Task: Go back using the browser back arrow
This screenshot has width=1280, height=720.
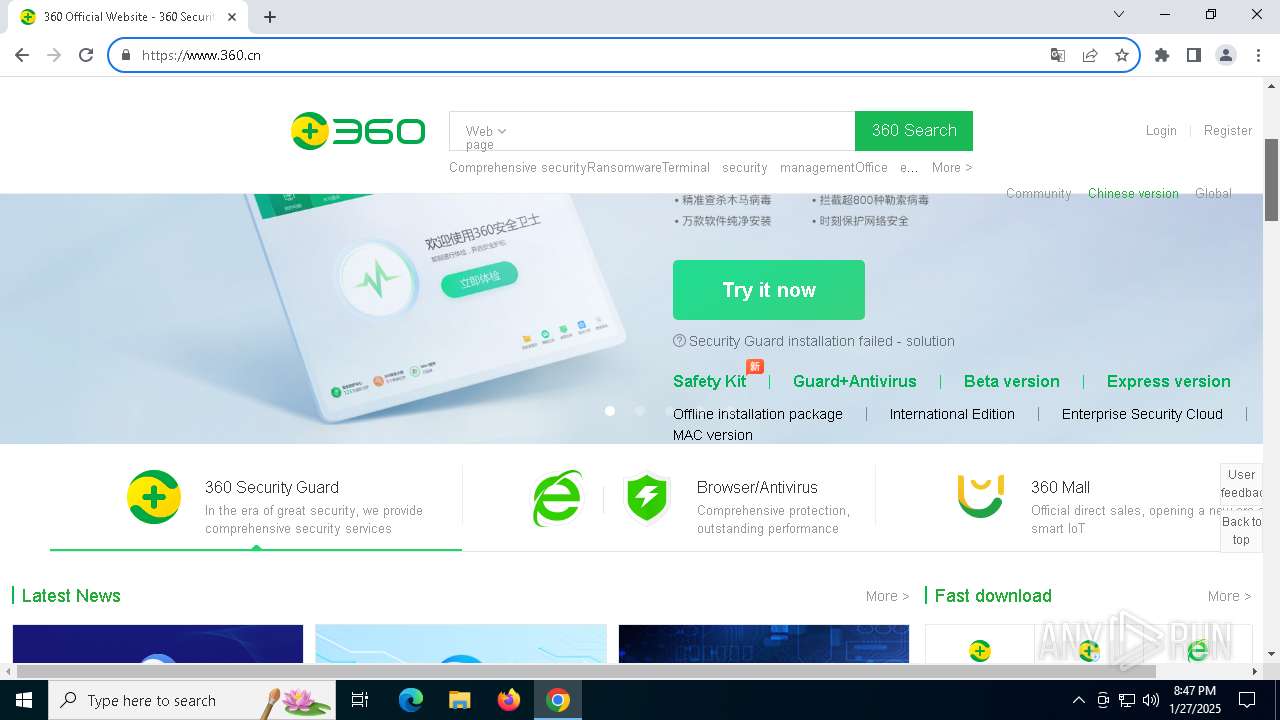Action: click(x=22, y=55)
